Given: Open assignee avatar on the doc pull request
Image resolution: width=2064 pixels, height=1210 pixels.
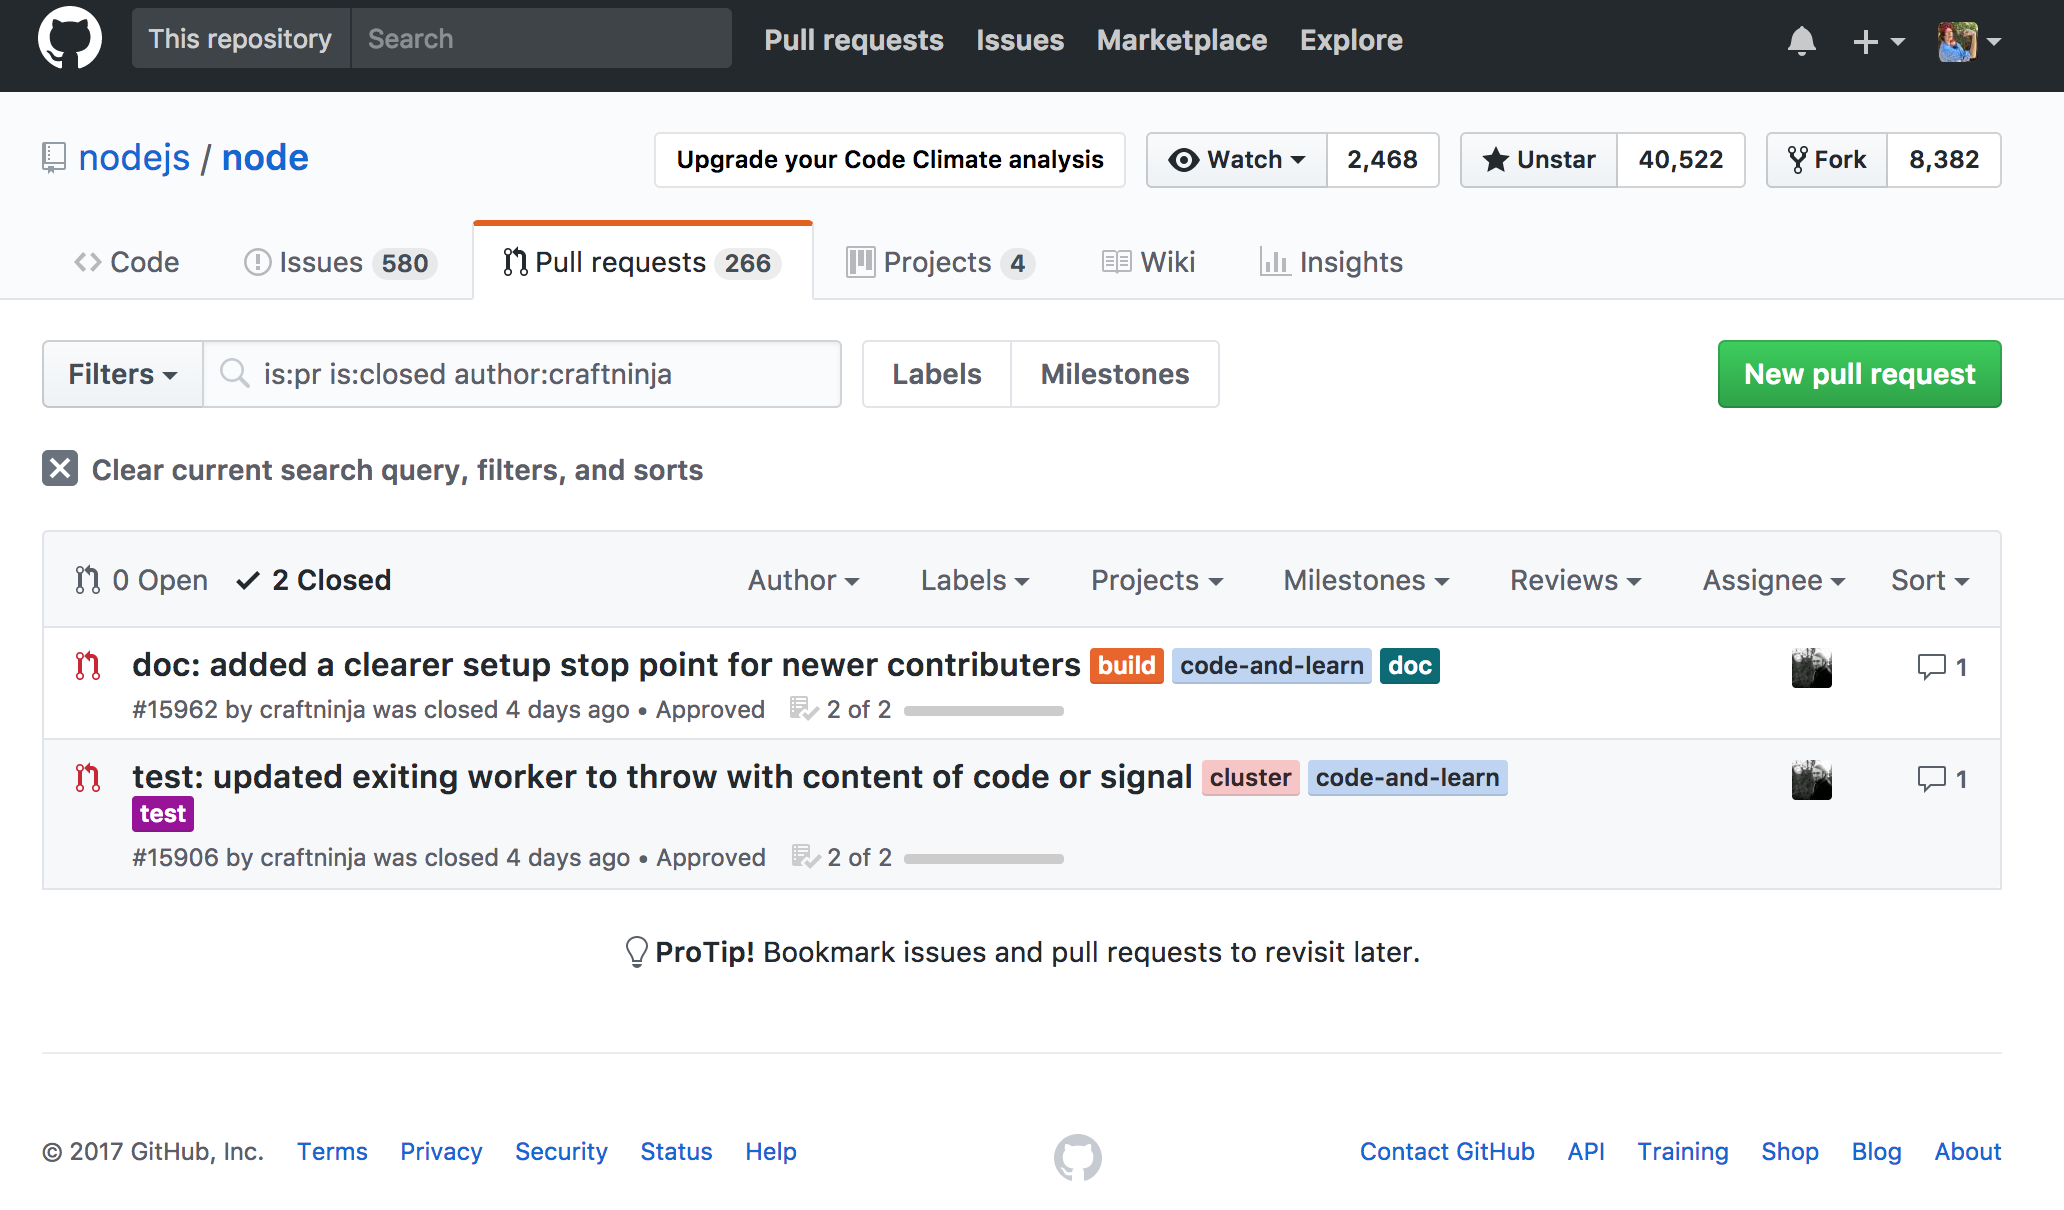Looking at the screenshot, I should click(x=1811, y=667).
